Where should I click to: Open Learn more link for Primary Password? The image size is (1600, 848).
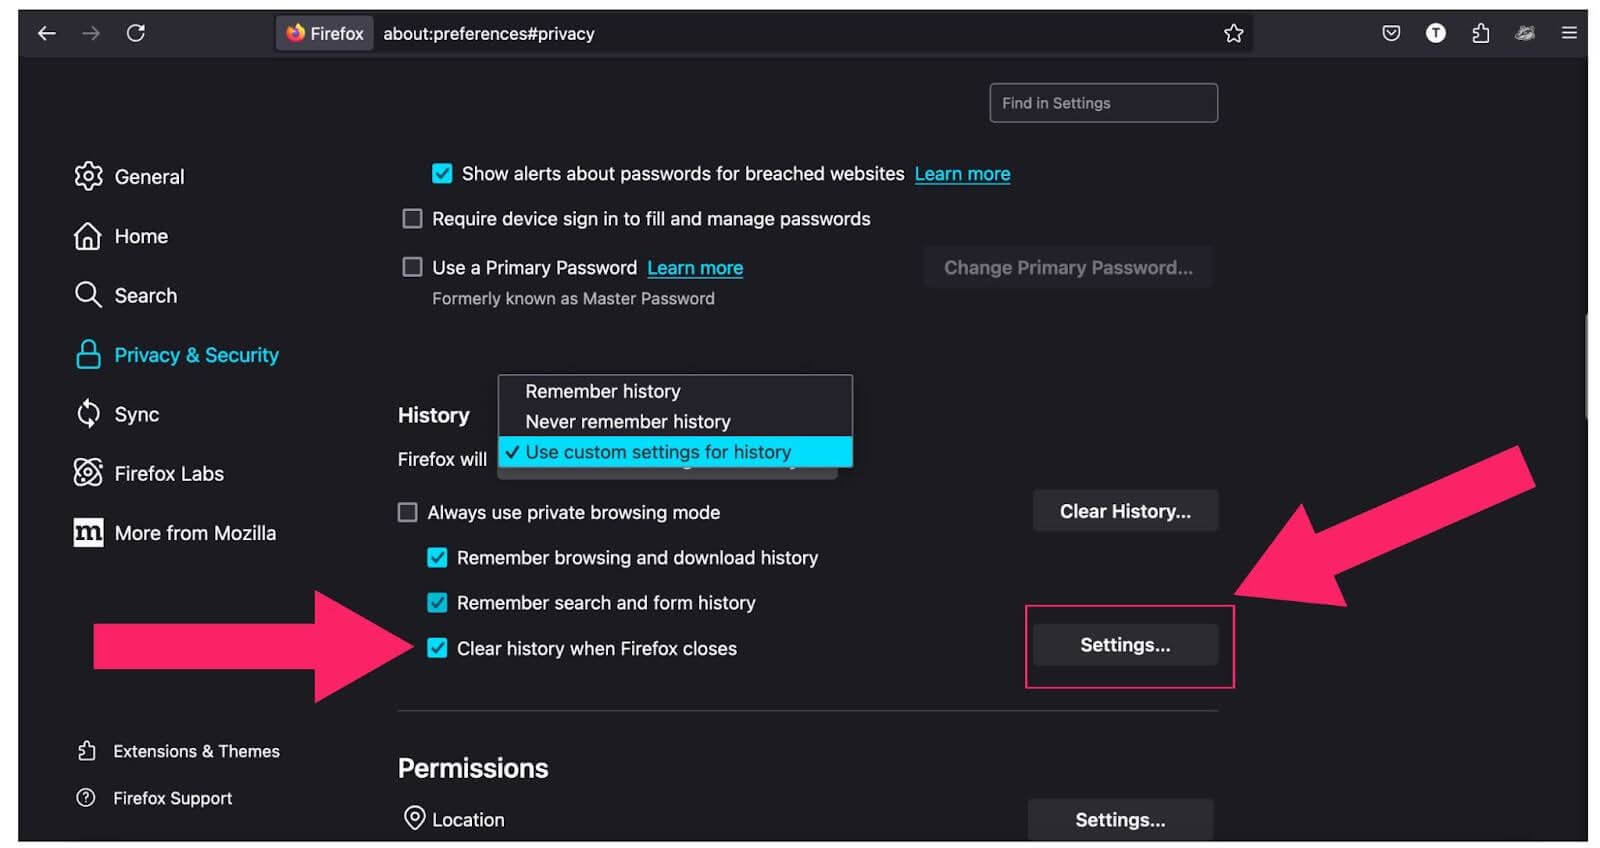tap(695, 268)
